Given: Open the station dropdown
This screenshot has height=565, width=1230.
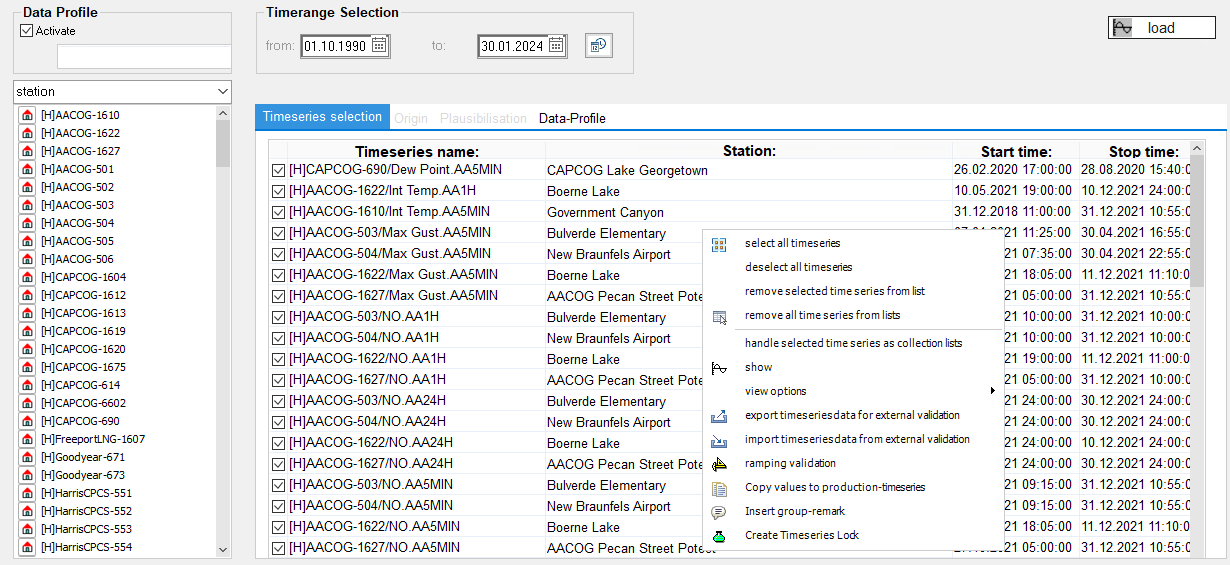Looking at the screenshot, I should coord(222,92).
